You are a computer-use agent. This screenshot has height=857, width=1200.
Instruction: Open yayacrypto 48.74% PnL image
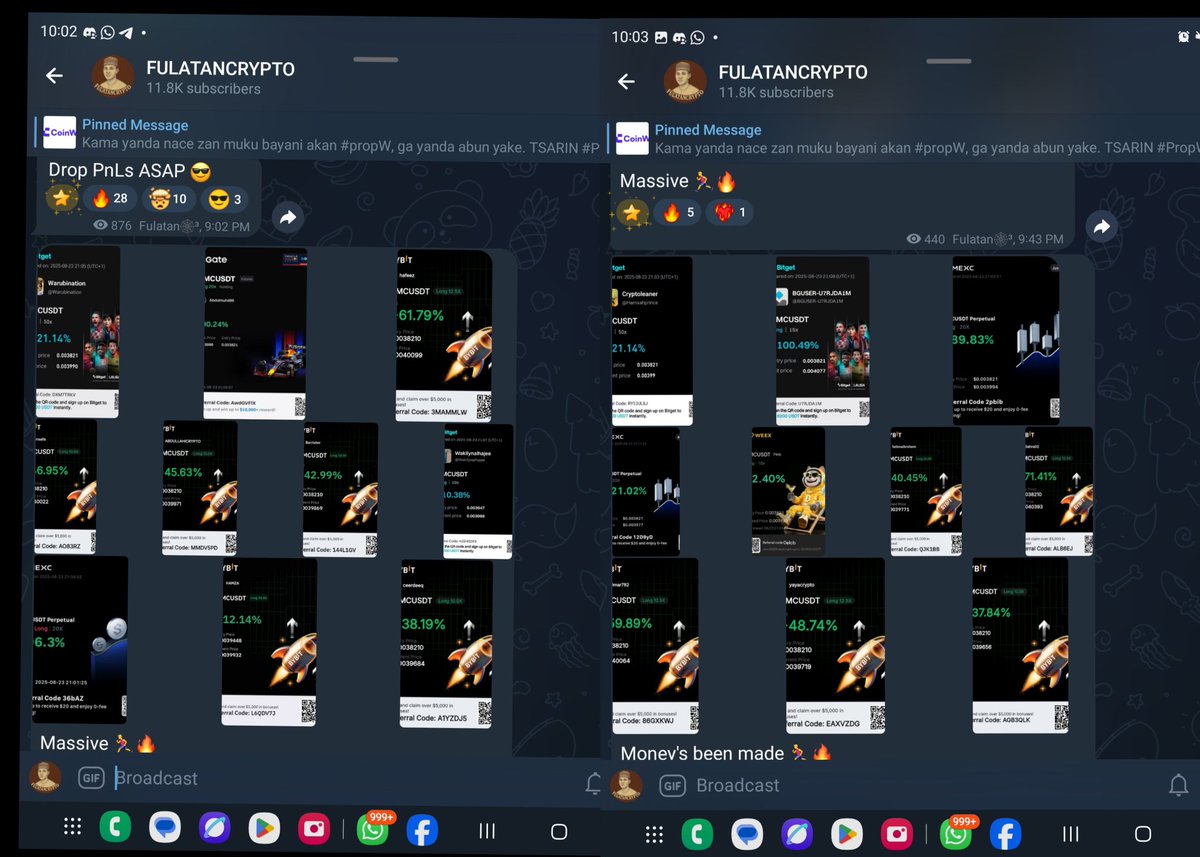[835, 646]
